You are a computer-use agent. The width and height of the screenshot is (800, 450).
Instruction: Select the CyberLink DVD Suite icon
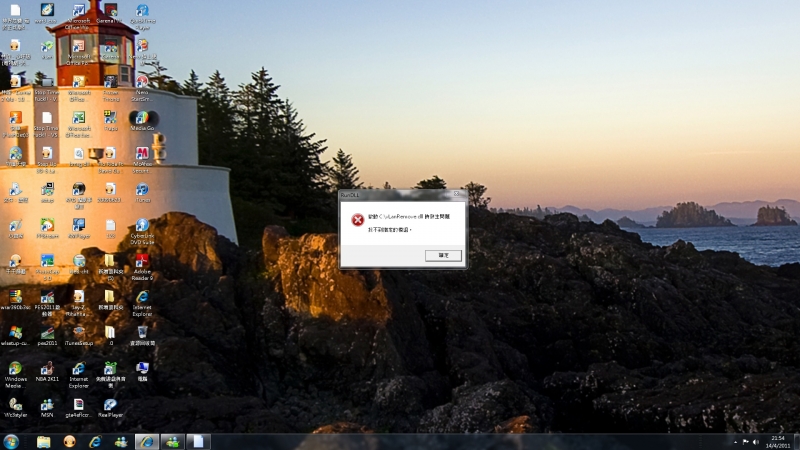(x=142, y=225)
